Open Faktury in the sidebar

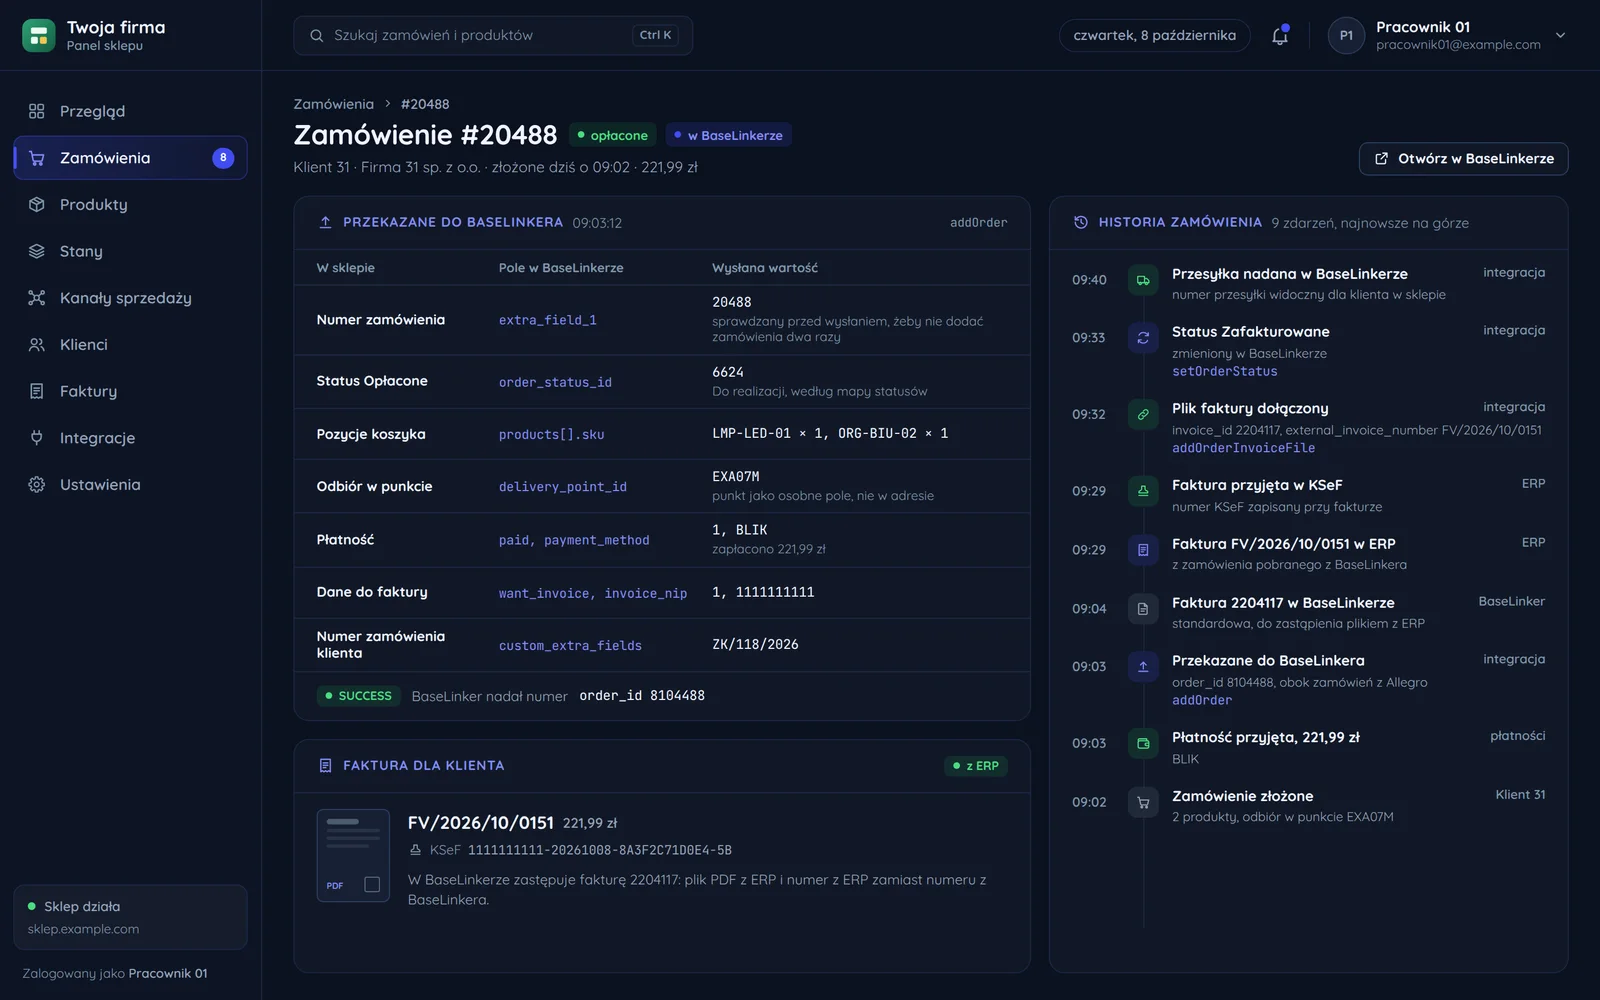click(x=130, y=391)
